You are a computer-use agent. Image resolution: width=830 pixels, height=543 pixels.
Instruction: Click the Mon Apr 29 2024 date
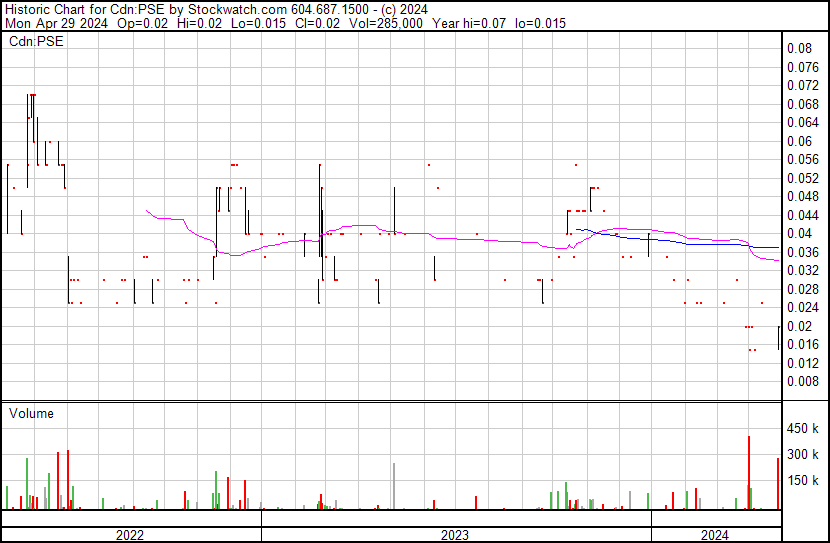click(x=56, y=23)
